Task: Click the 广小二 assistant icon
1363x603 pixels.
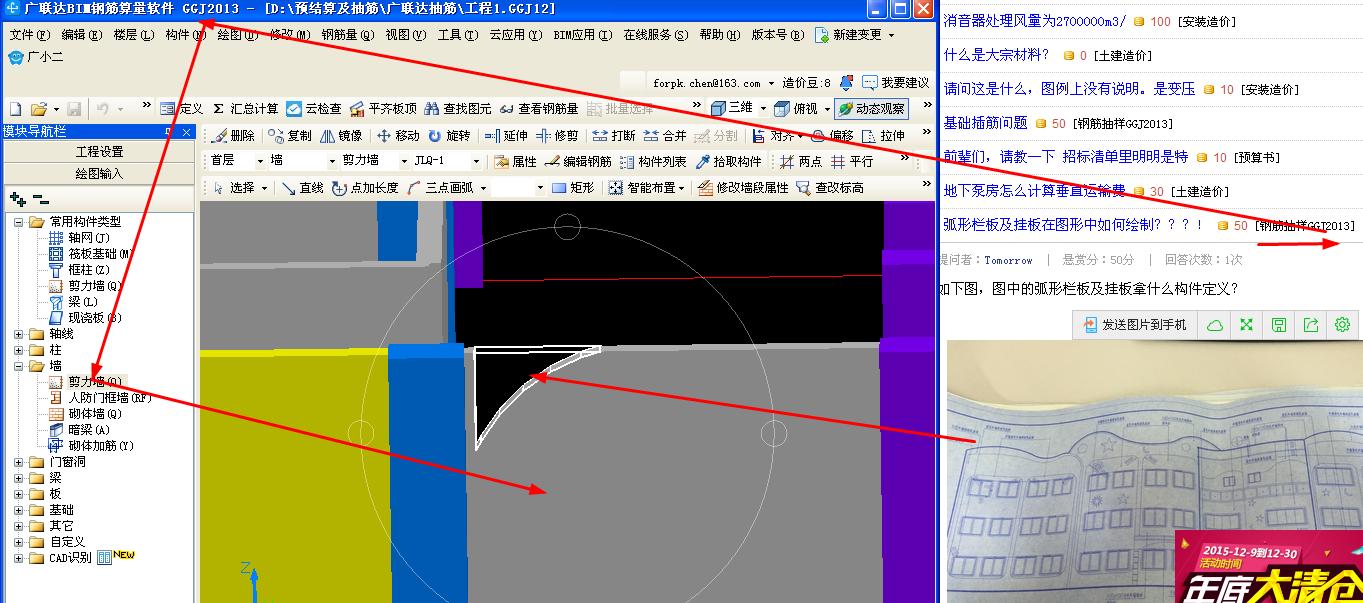Action: click(x=15, y=58)
